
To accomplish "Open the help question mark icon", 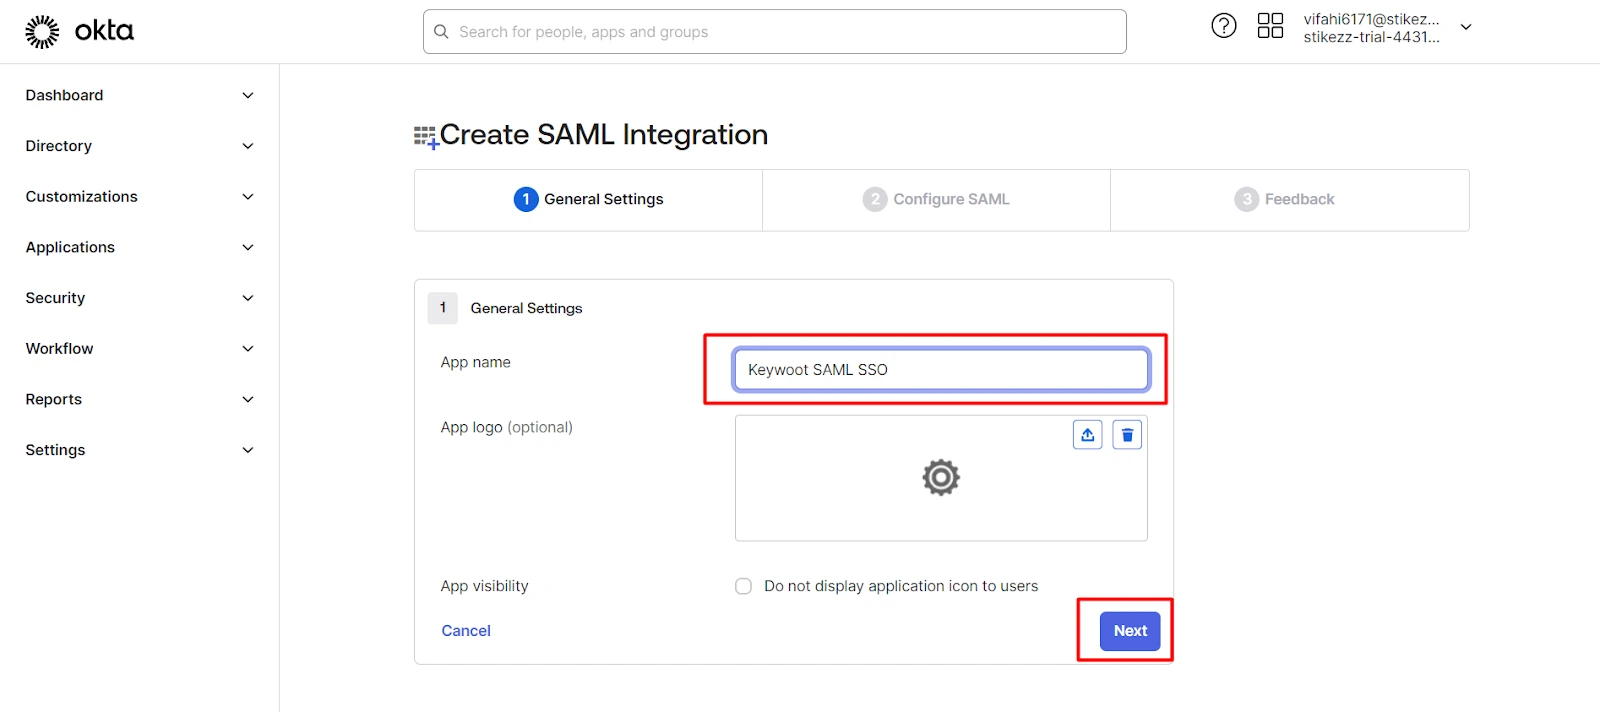I will coord(1224,26).
